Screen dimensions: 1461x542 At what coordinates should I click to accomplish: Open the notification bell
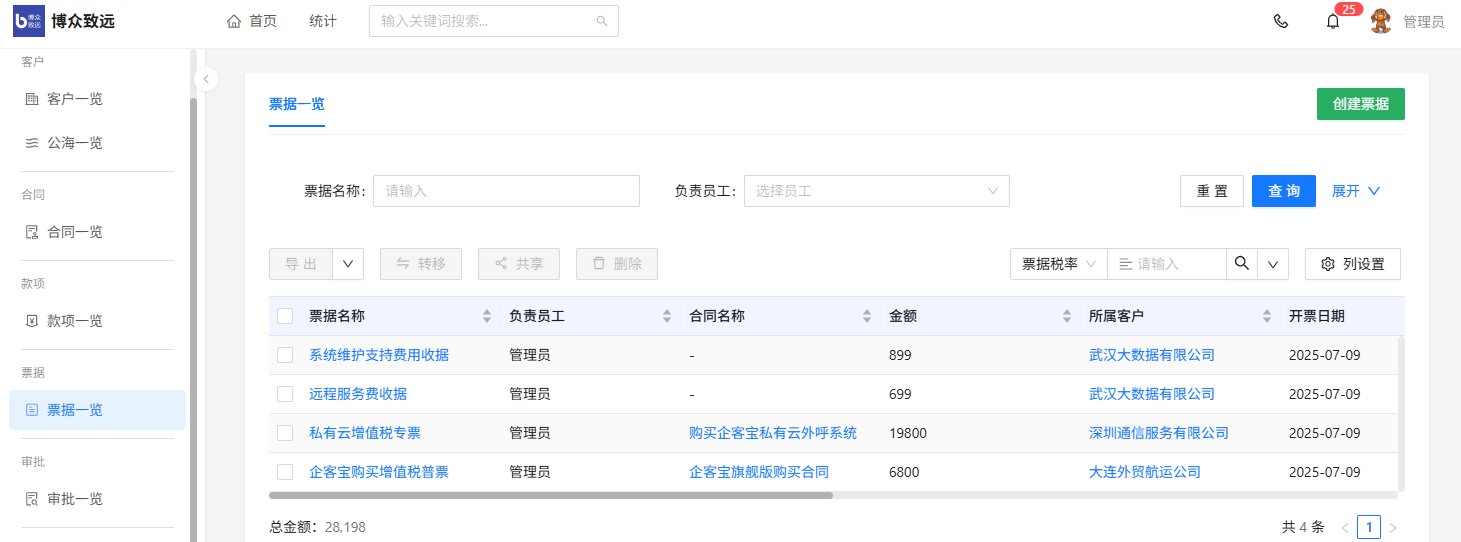[1333, 21]
